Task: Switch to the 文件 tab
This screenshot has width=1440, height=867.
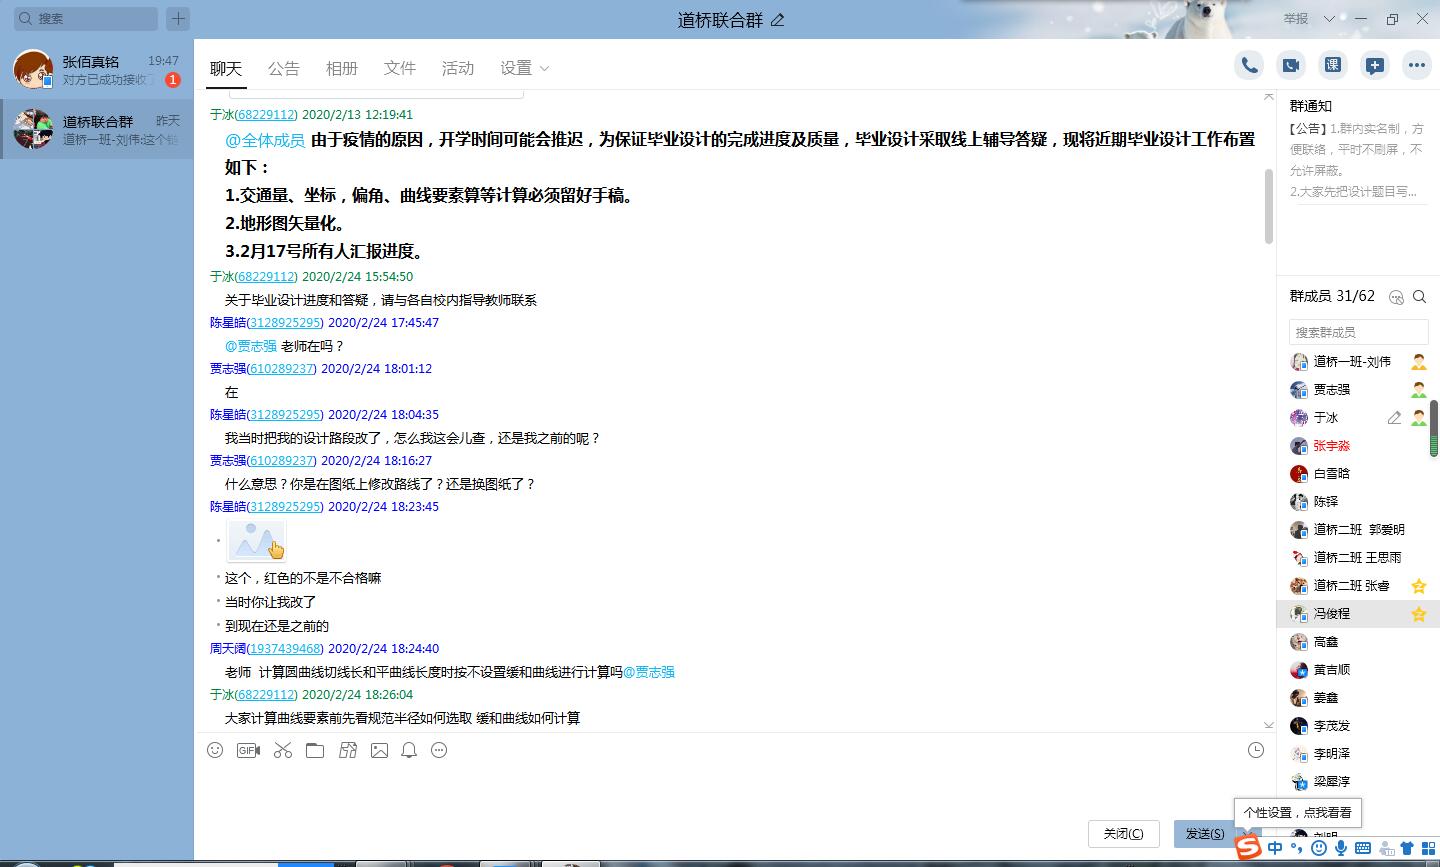Action: 400,68
